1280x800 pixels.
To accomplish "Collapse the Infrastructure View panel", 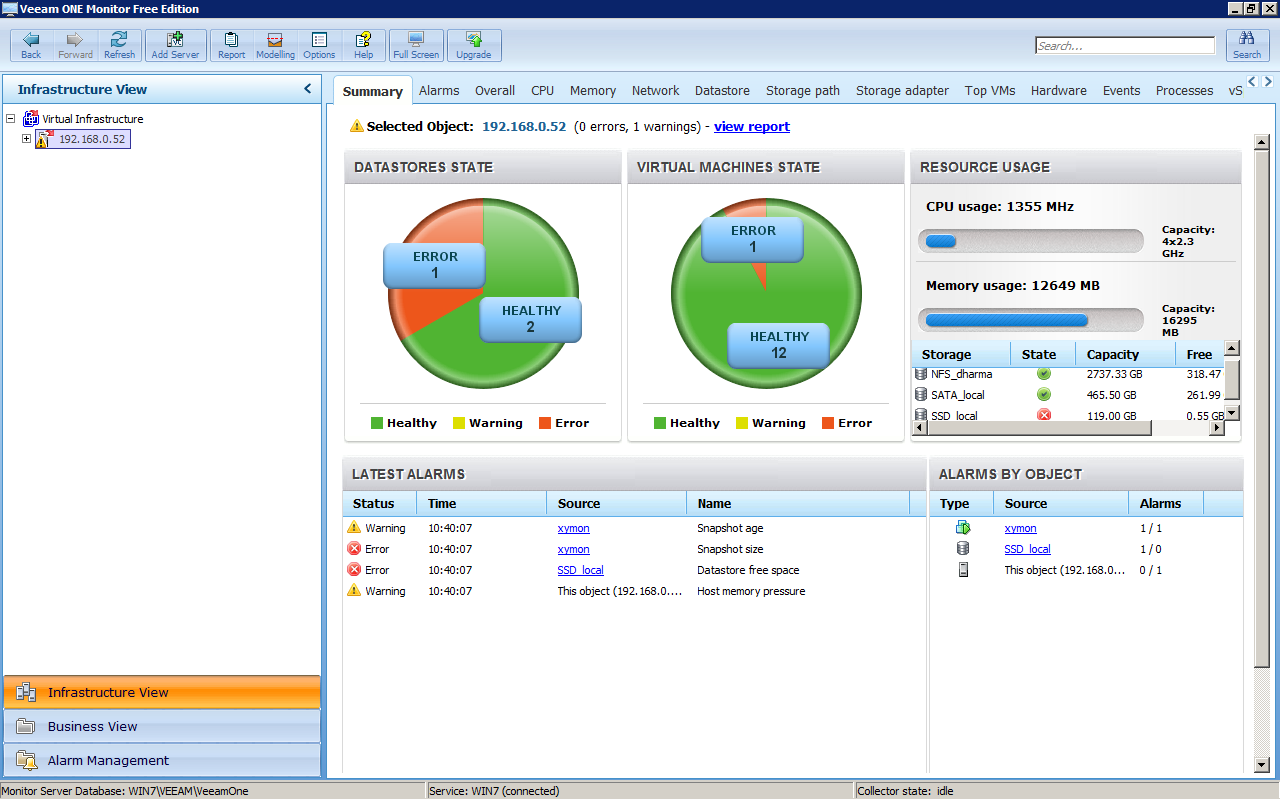I will pos(308,89).
